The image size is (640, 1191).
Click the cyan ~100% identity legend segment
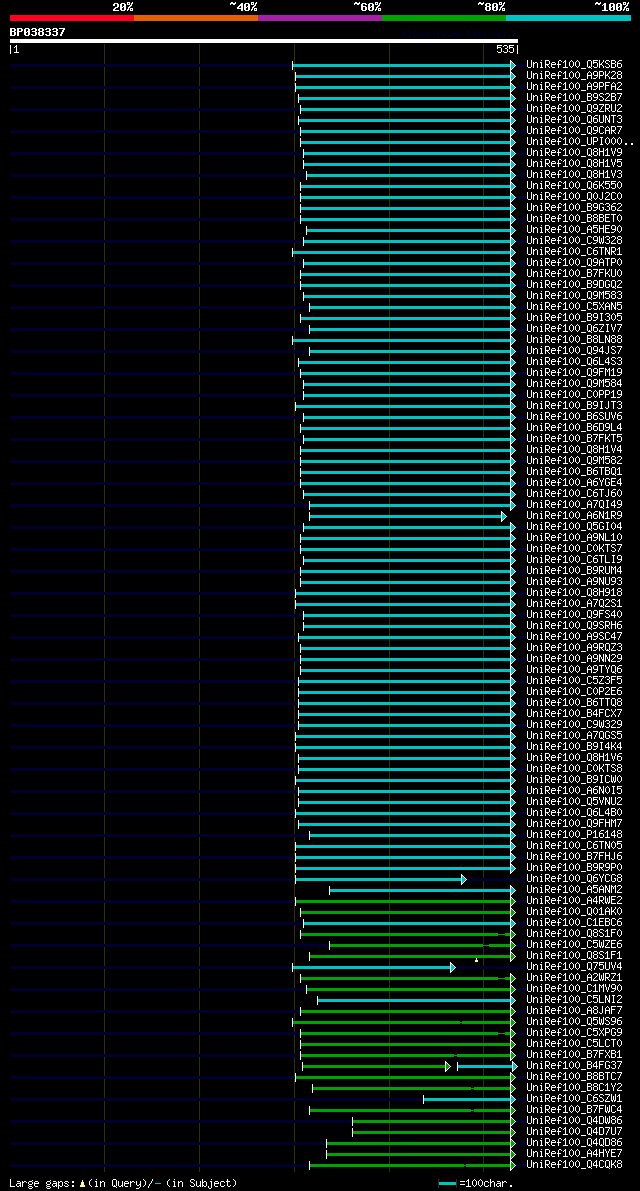click(x=569, y=17)
